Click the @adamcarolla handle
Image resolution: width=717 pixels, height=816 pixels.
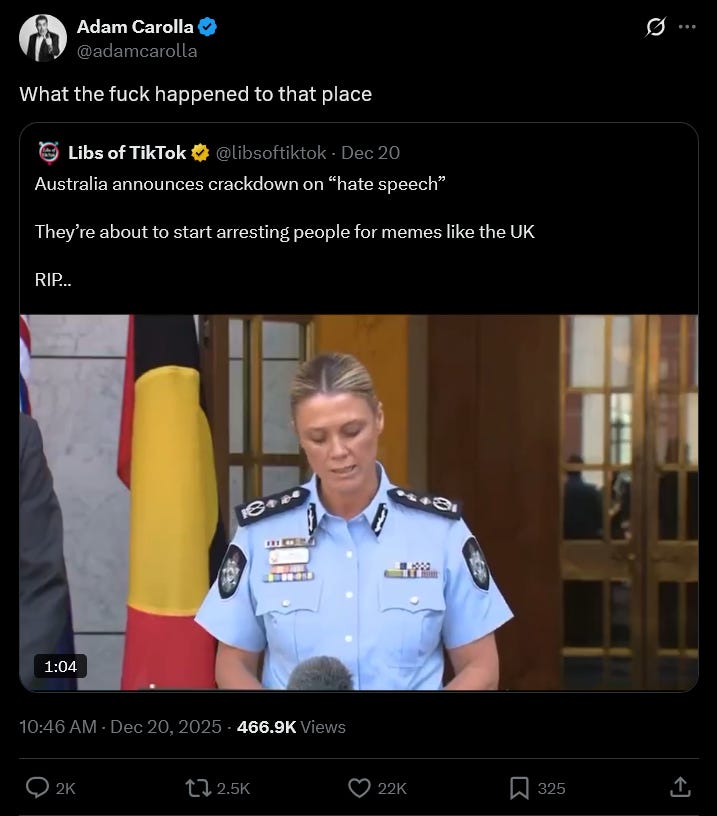pos(137,51)
